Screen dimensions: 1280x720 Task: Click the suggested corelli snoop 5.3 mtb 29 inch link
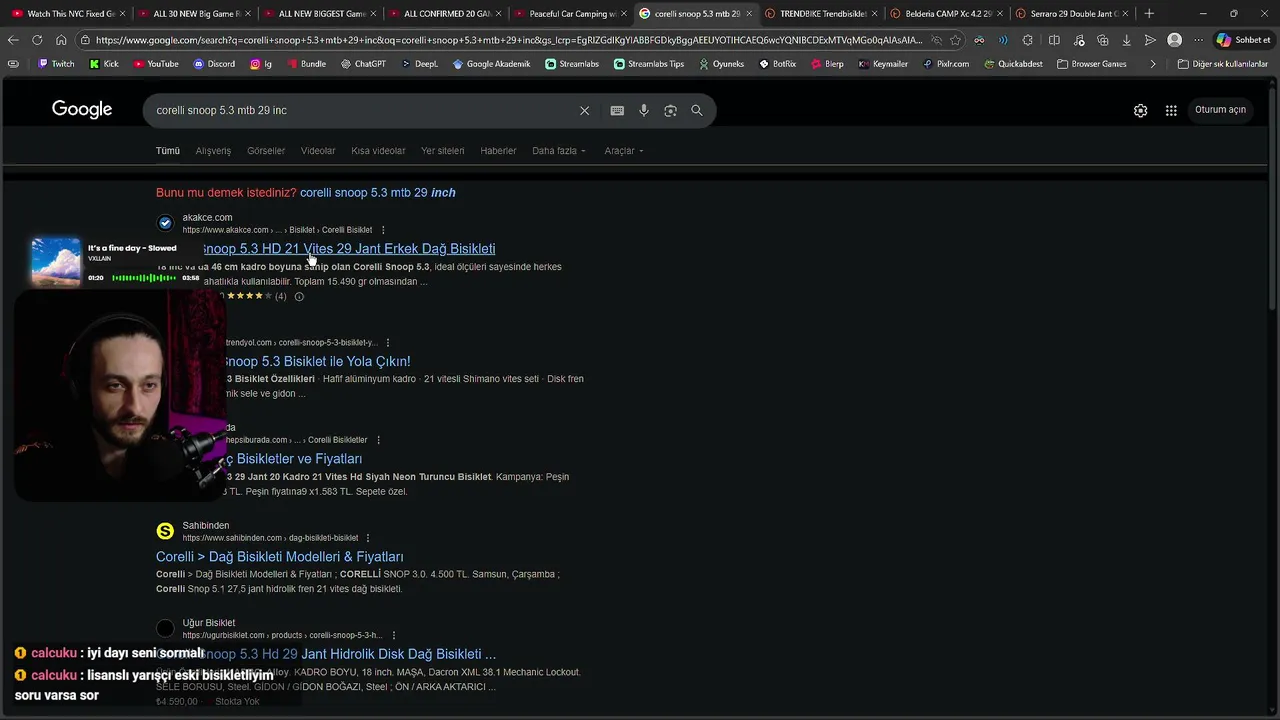coord(378,193)
